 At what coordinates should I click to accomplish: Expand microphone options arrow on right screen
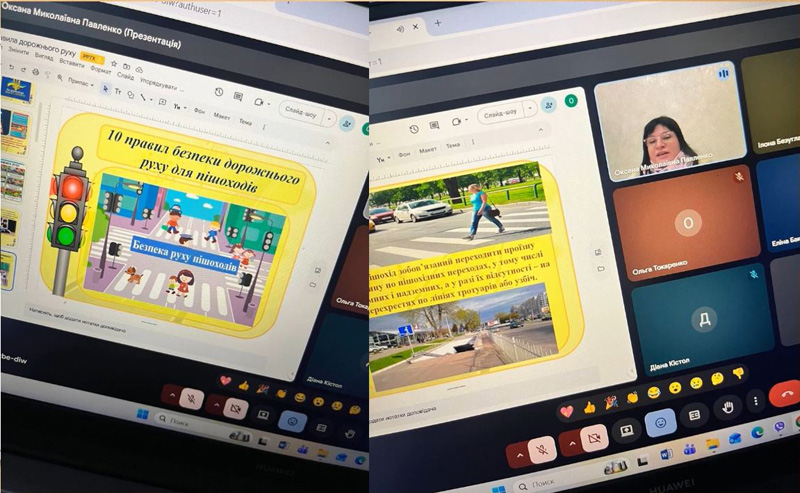[519, 457]
